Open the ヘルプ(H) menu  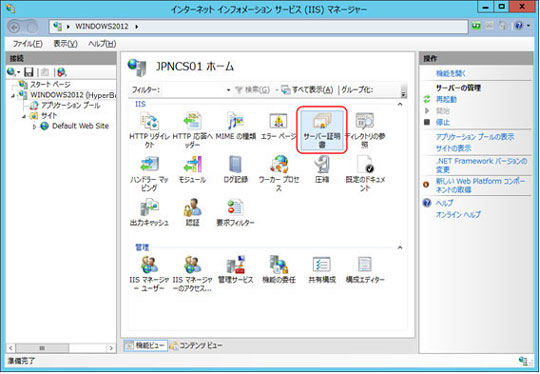click(x=102, y=44)
